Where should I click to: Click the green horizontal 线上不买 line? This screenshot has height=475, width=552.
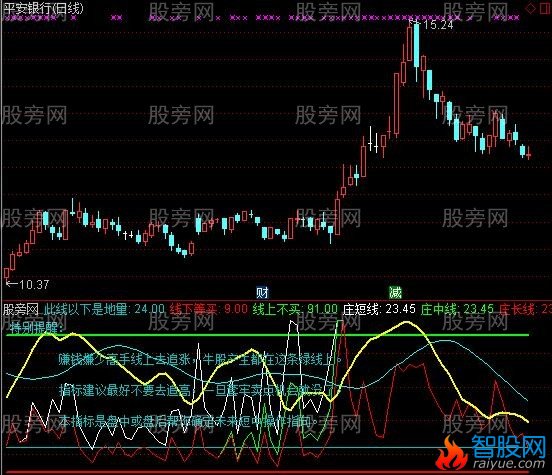268,335
